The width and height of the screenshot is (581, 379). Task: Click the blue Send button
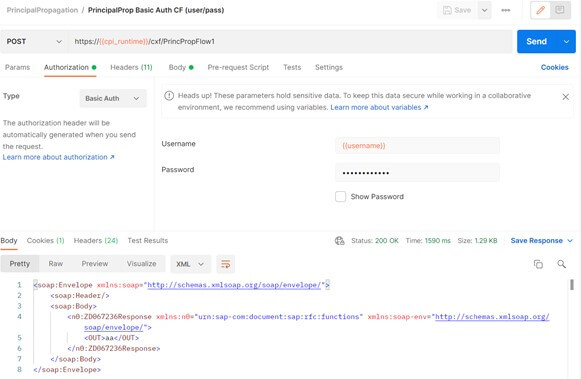point(537,41)
